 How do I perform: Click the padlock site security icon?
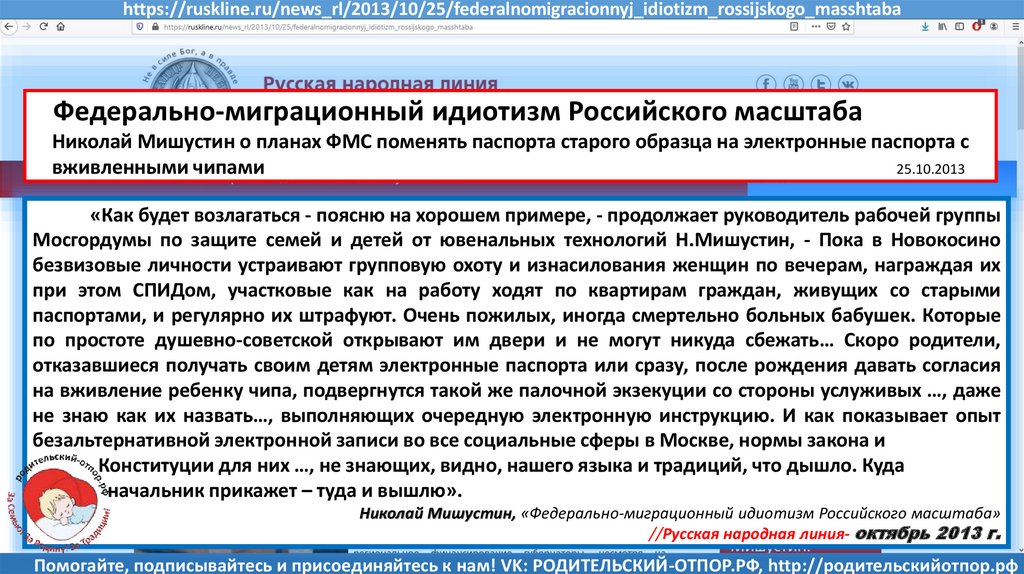pos(155,27)
